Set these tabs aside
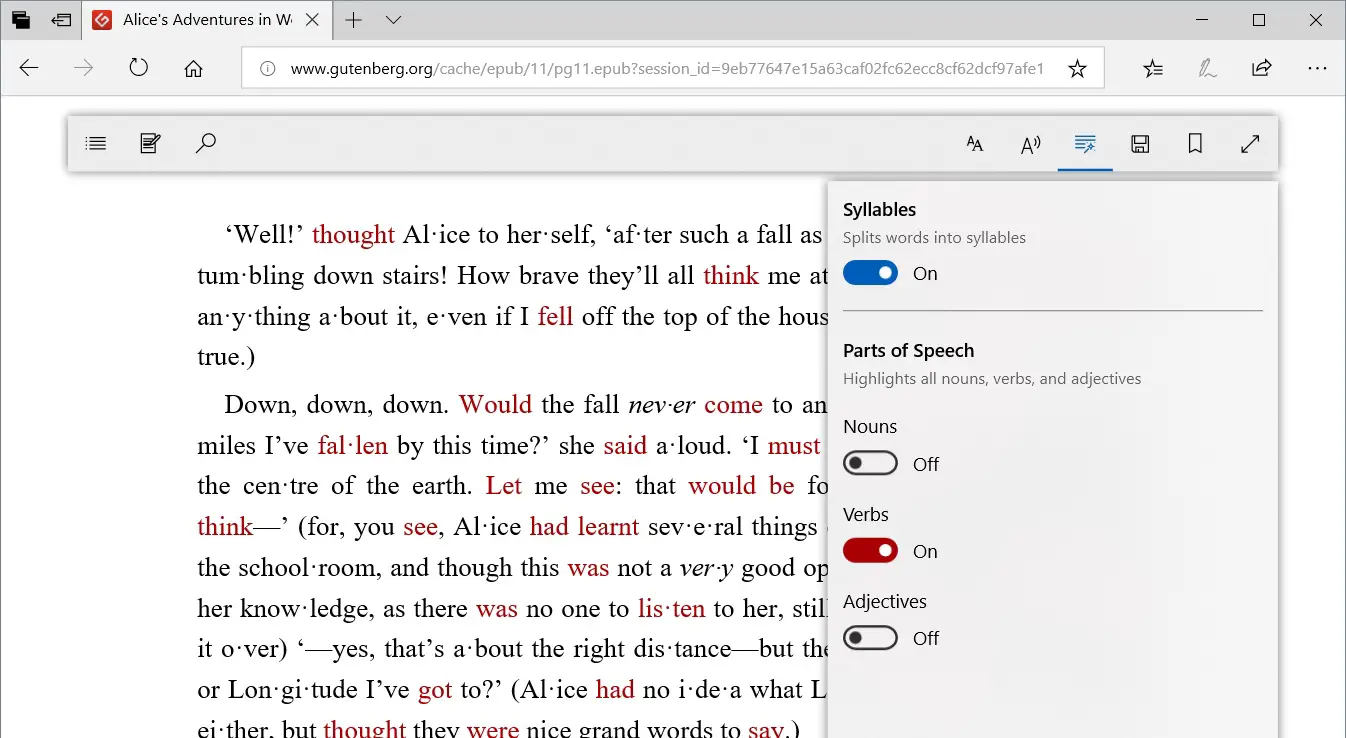This screenshot has height=738, width=1346. pos(61,20)
